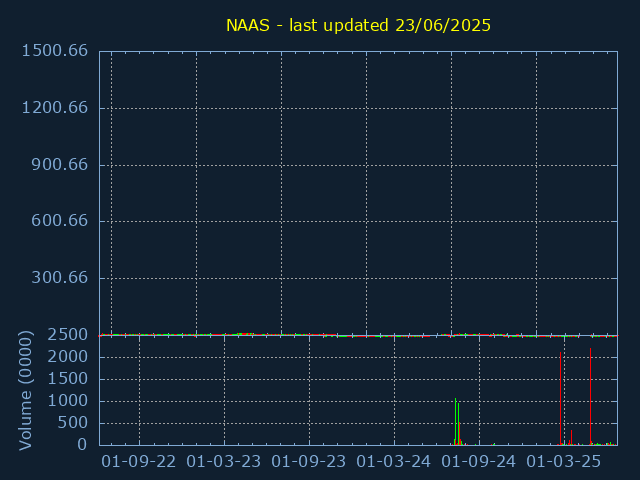
Task: Select the 1000 volume axis label
Action: (x=68, y=401)
